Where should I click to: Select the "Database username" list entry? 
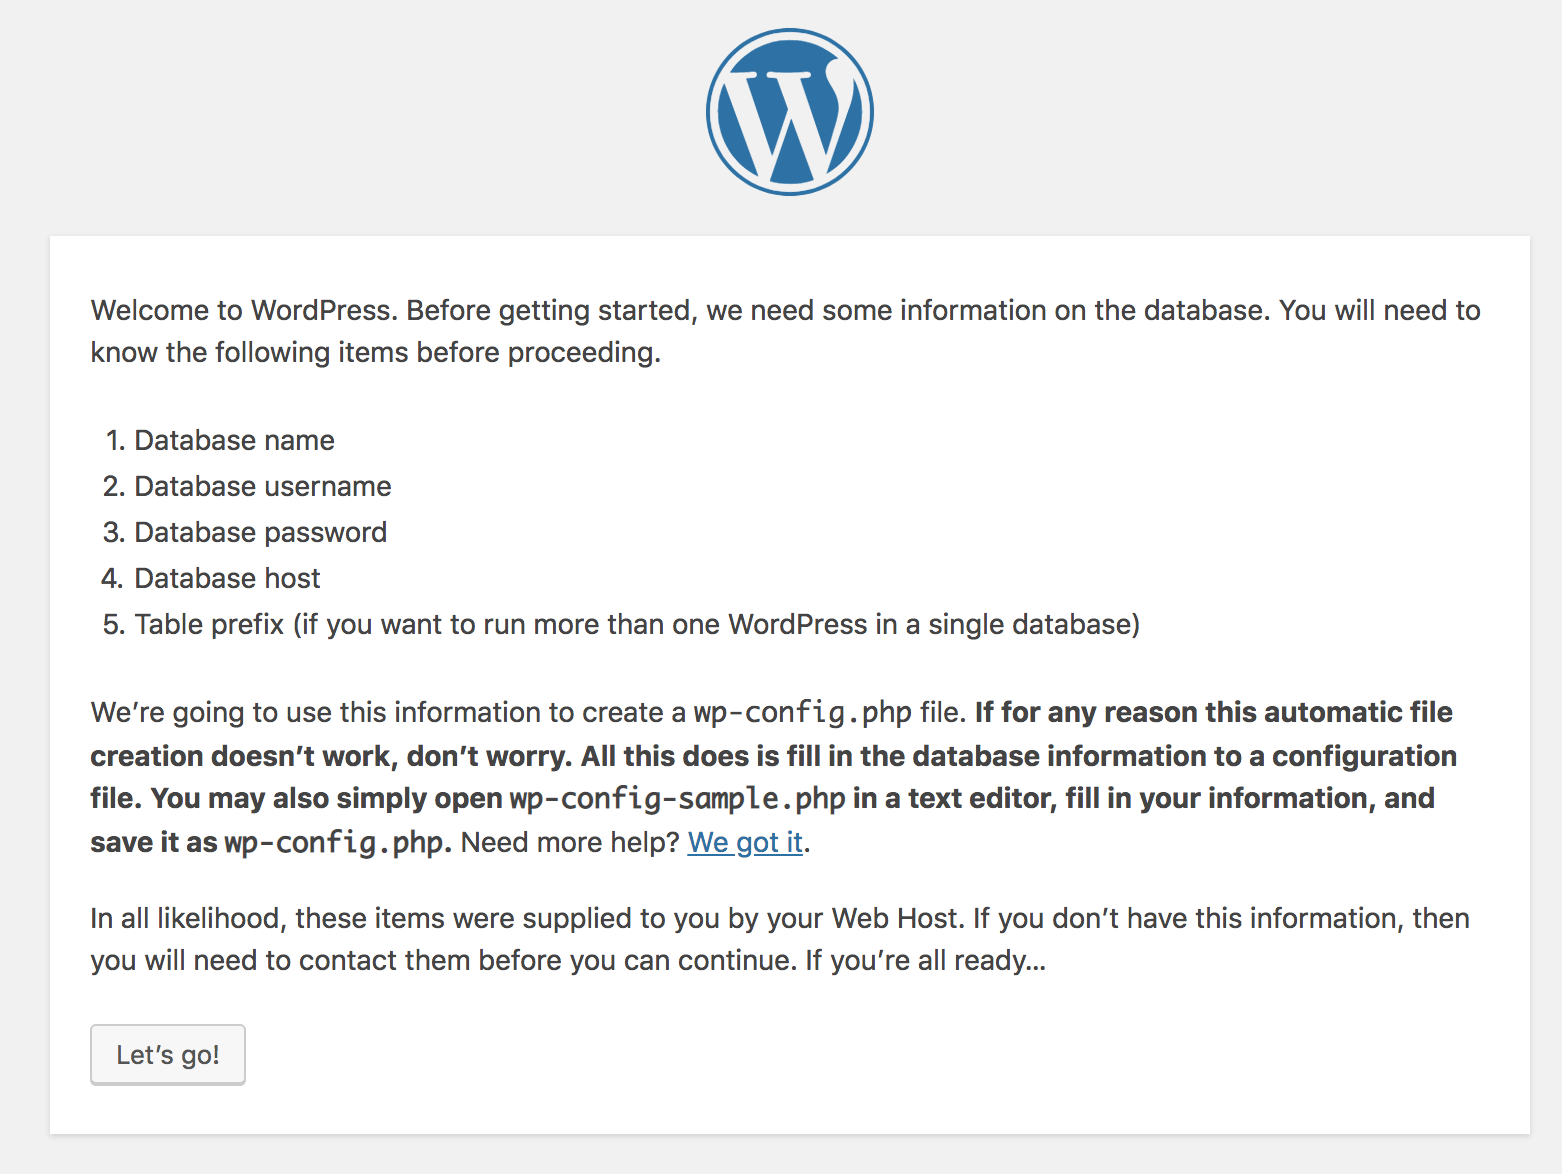262,486
